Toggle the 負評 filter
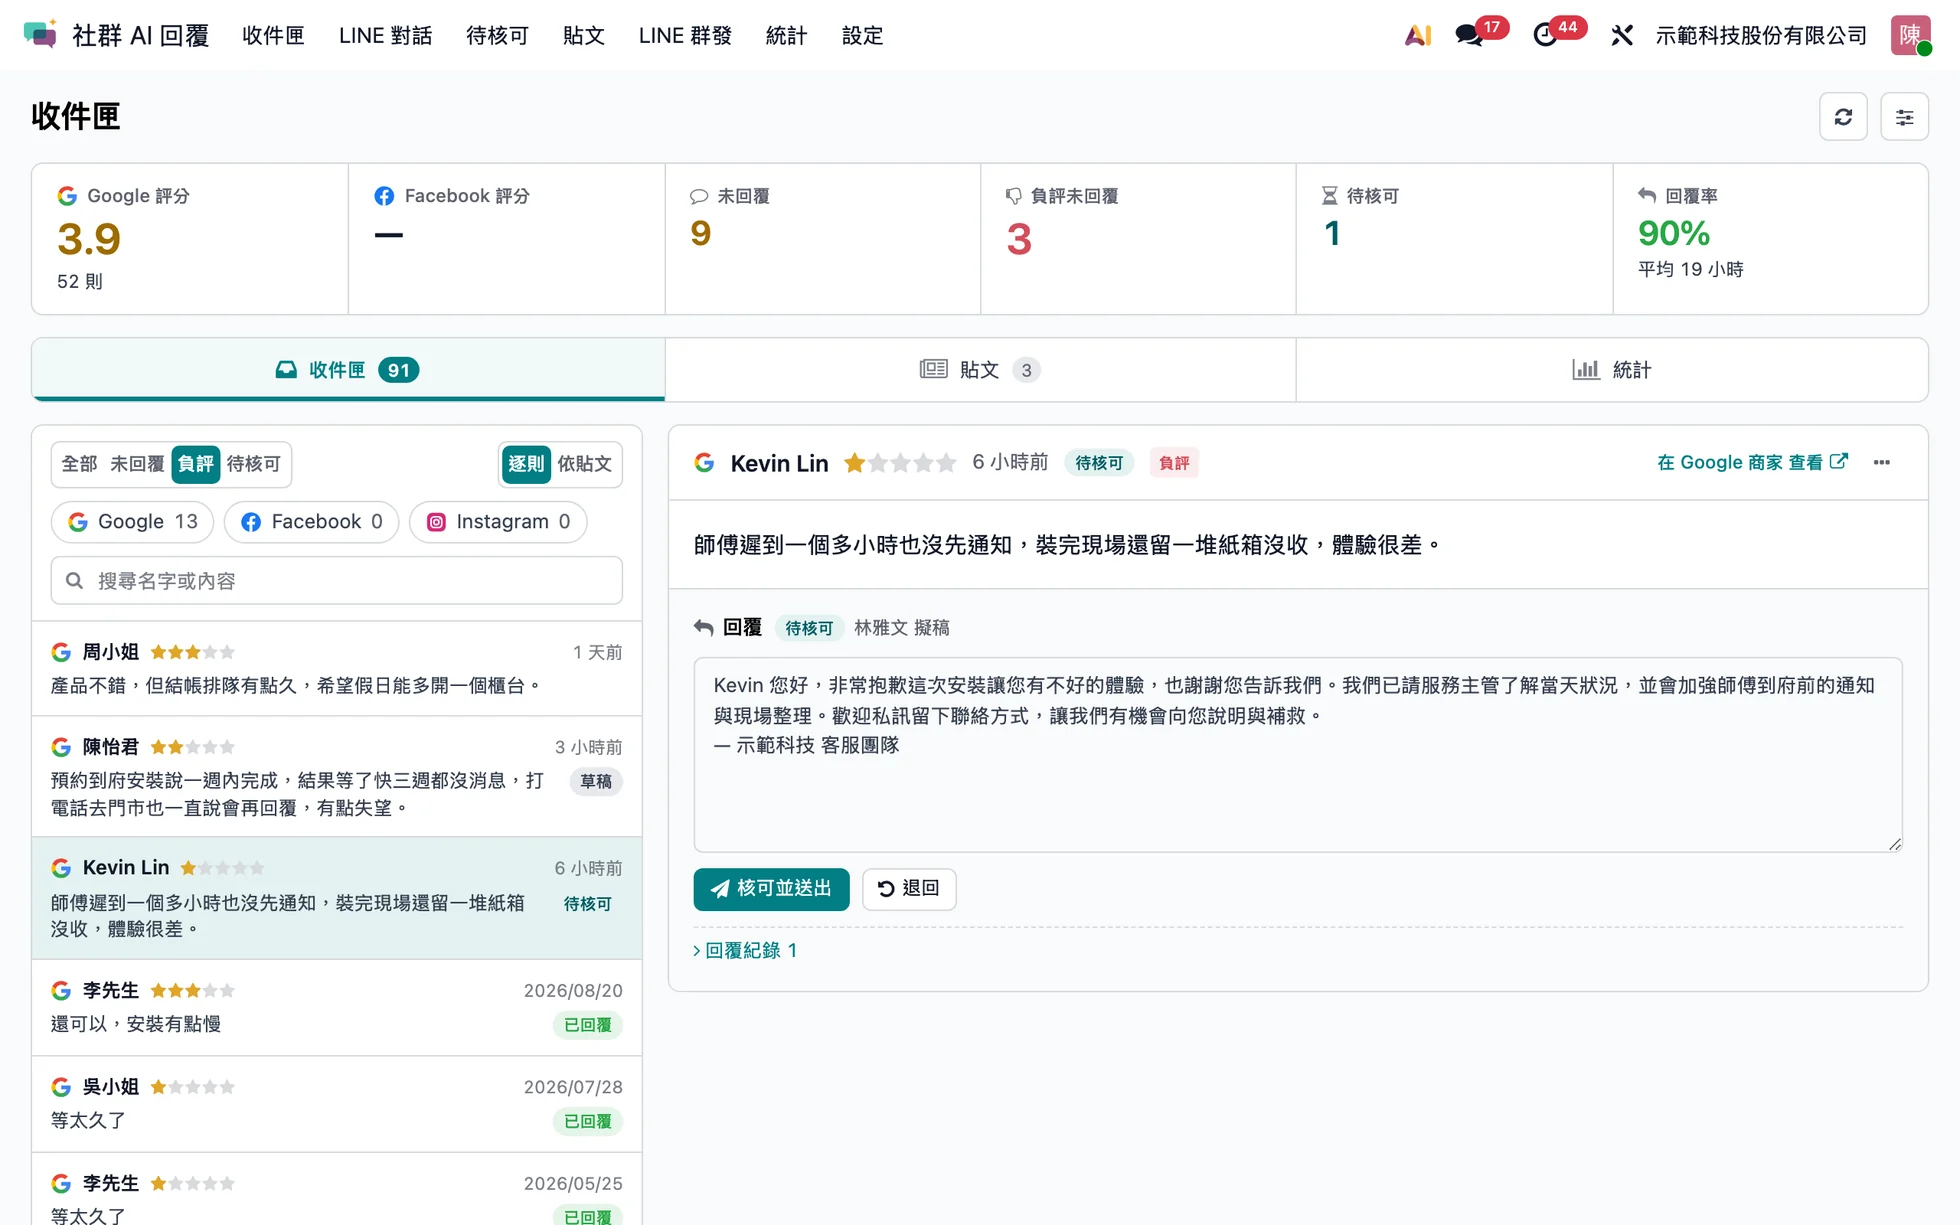Image resolution: width=1960 pixels, height=1225 pixels. point(195,463)
